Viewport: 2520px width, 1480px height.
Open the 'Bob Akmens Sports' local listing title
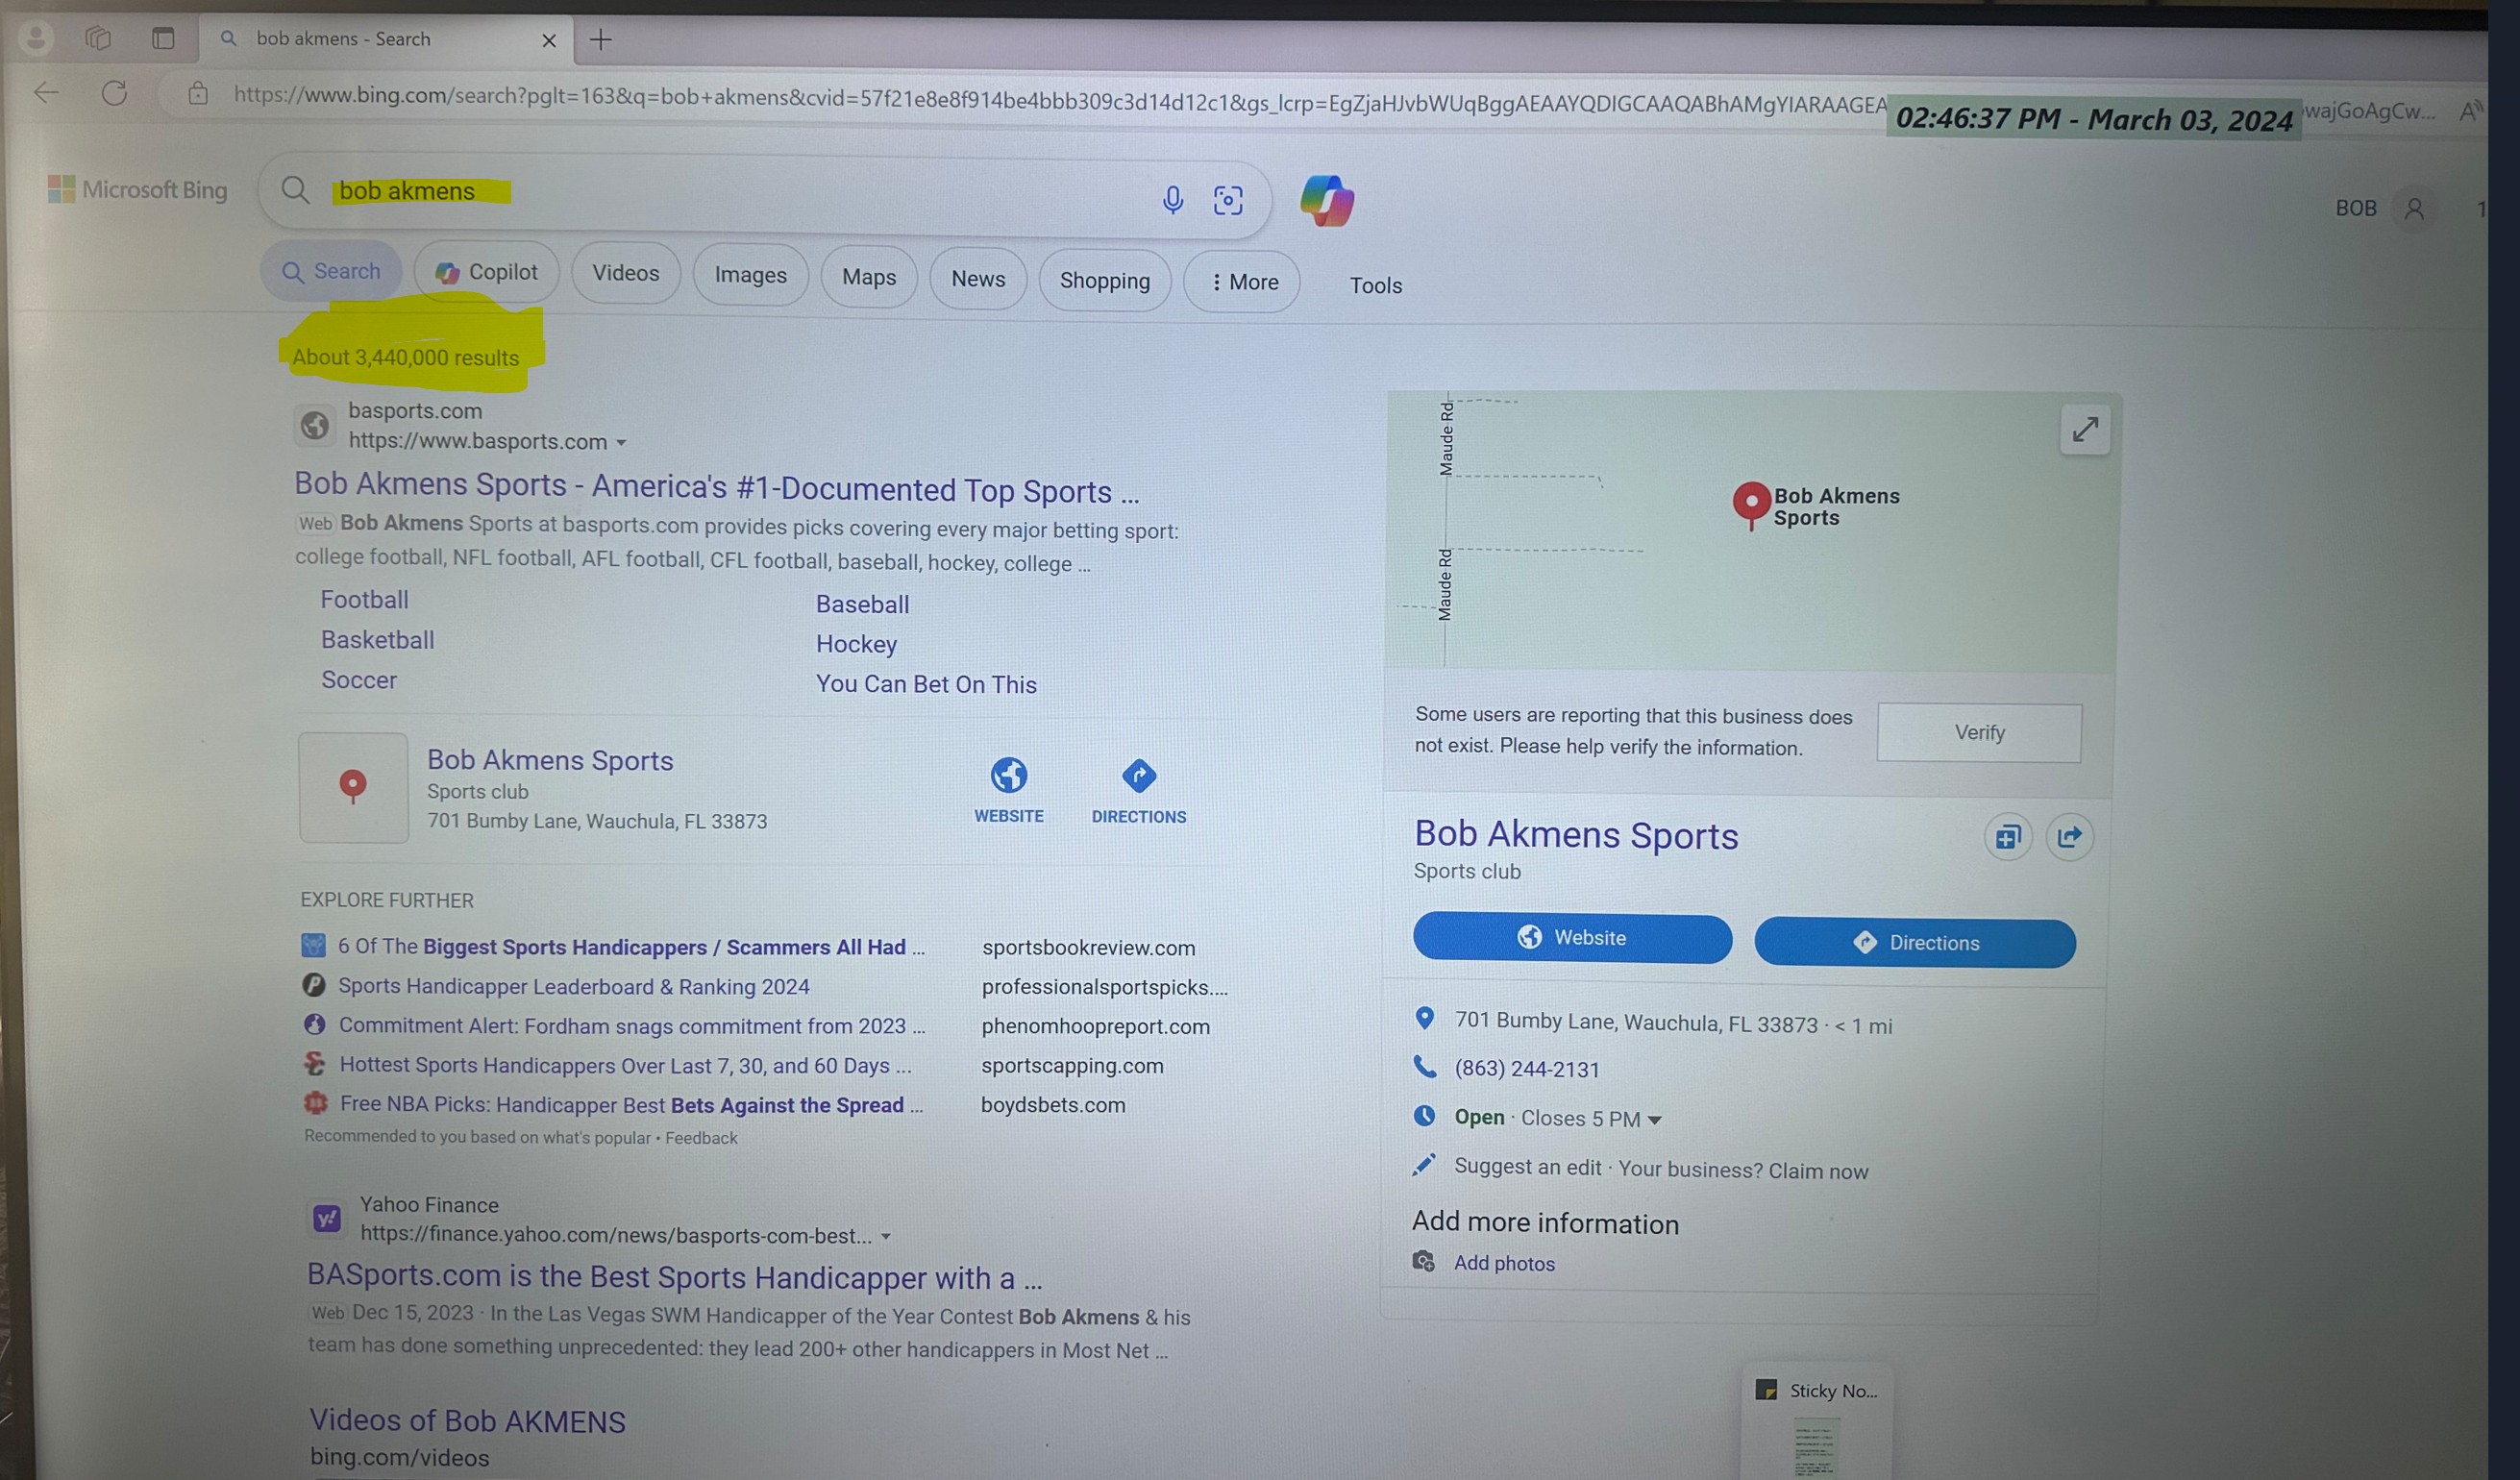coord(550,760)
